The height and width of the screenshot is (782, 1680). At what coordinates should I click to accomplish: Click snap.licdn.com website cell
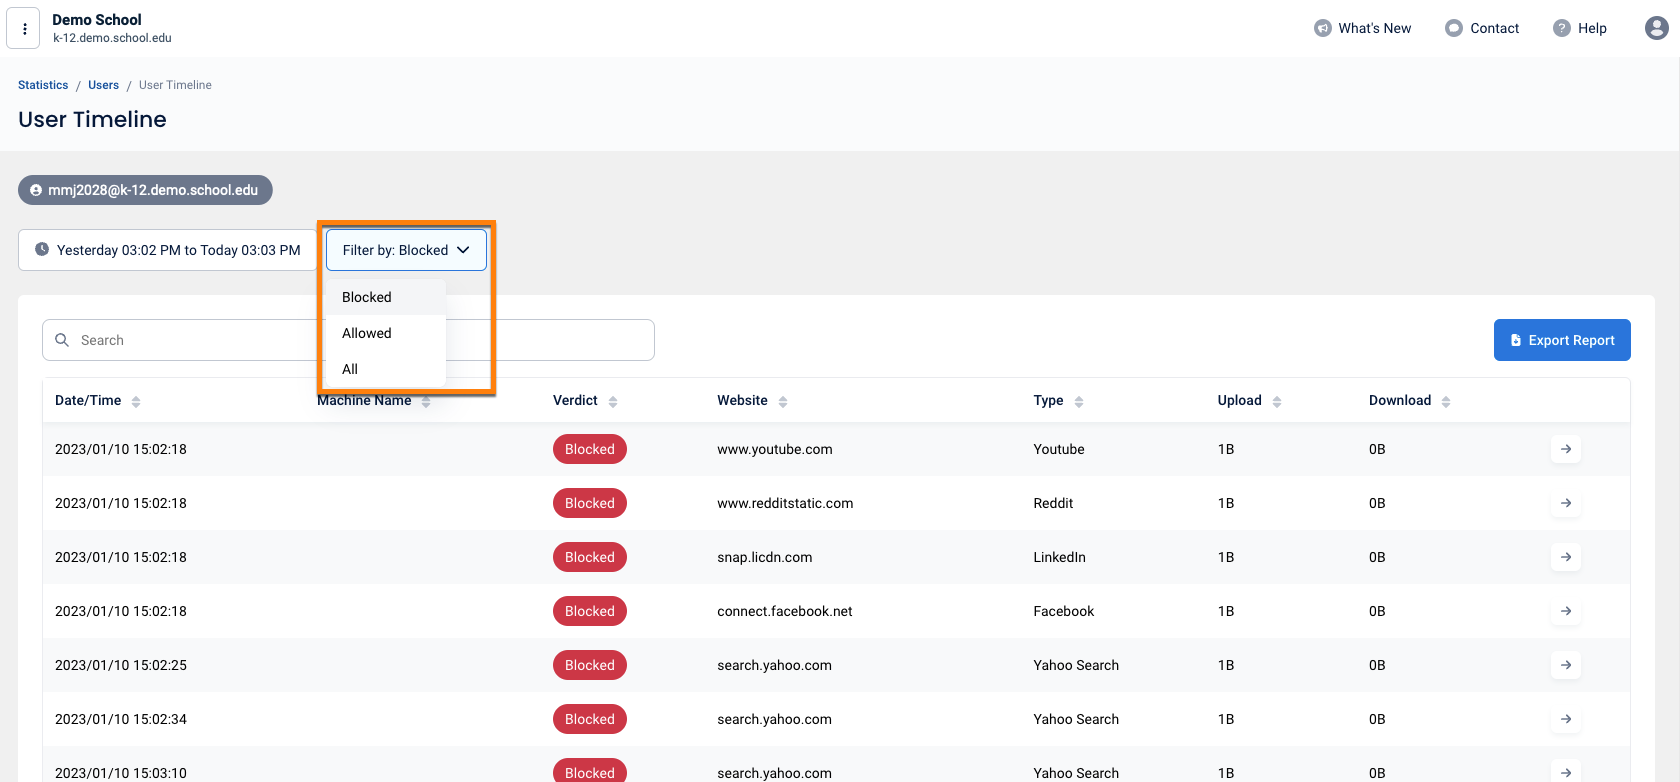[x=764, y=557]
